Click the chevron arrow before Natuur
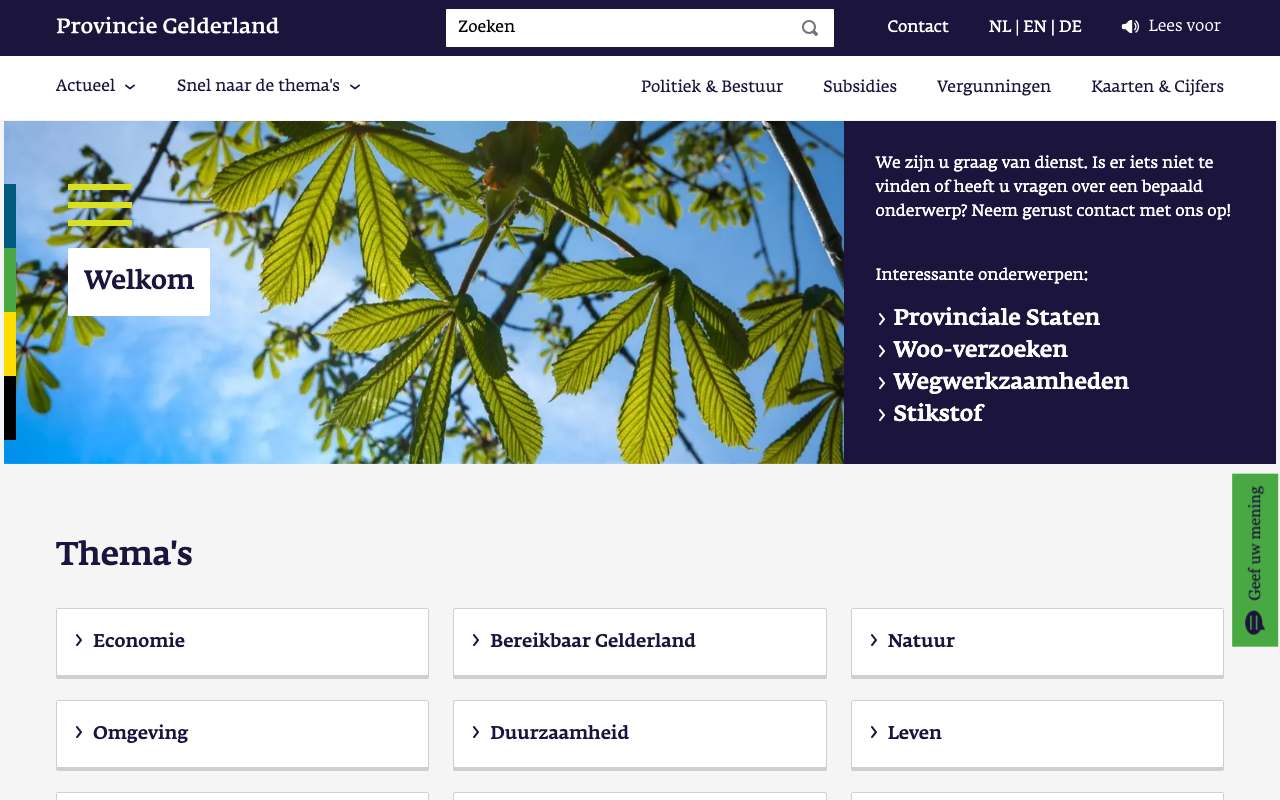Viewport: 1280px width, 800px height. click(874, 640)
